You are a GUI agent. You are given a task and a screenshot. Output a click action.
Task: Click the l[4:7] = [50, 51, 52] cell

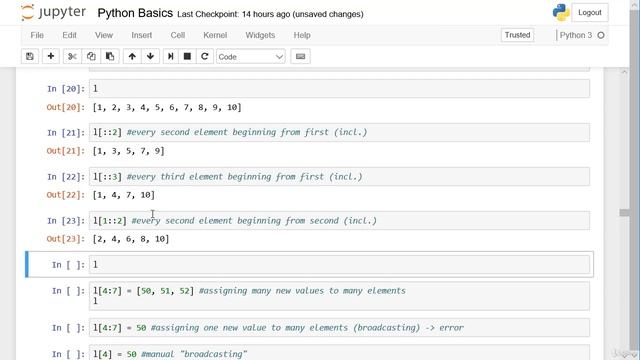(x=339, y=296)
